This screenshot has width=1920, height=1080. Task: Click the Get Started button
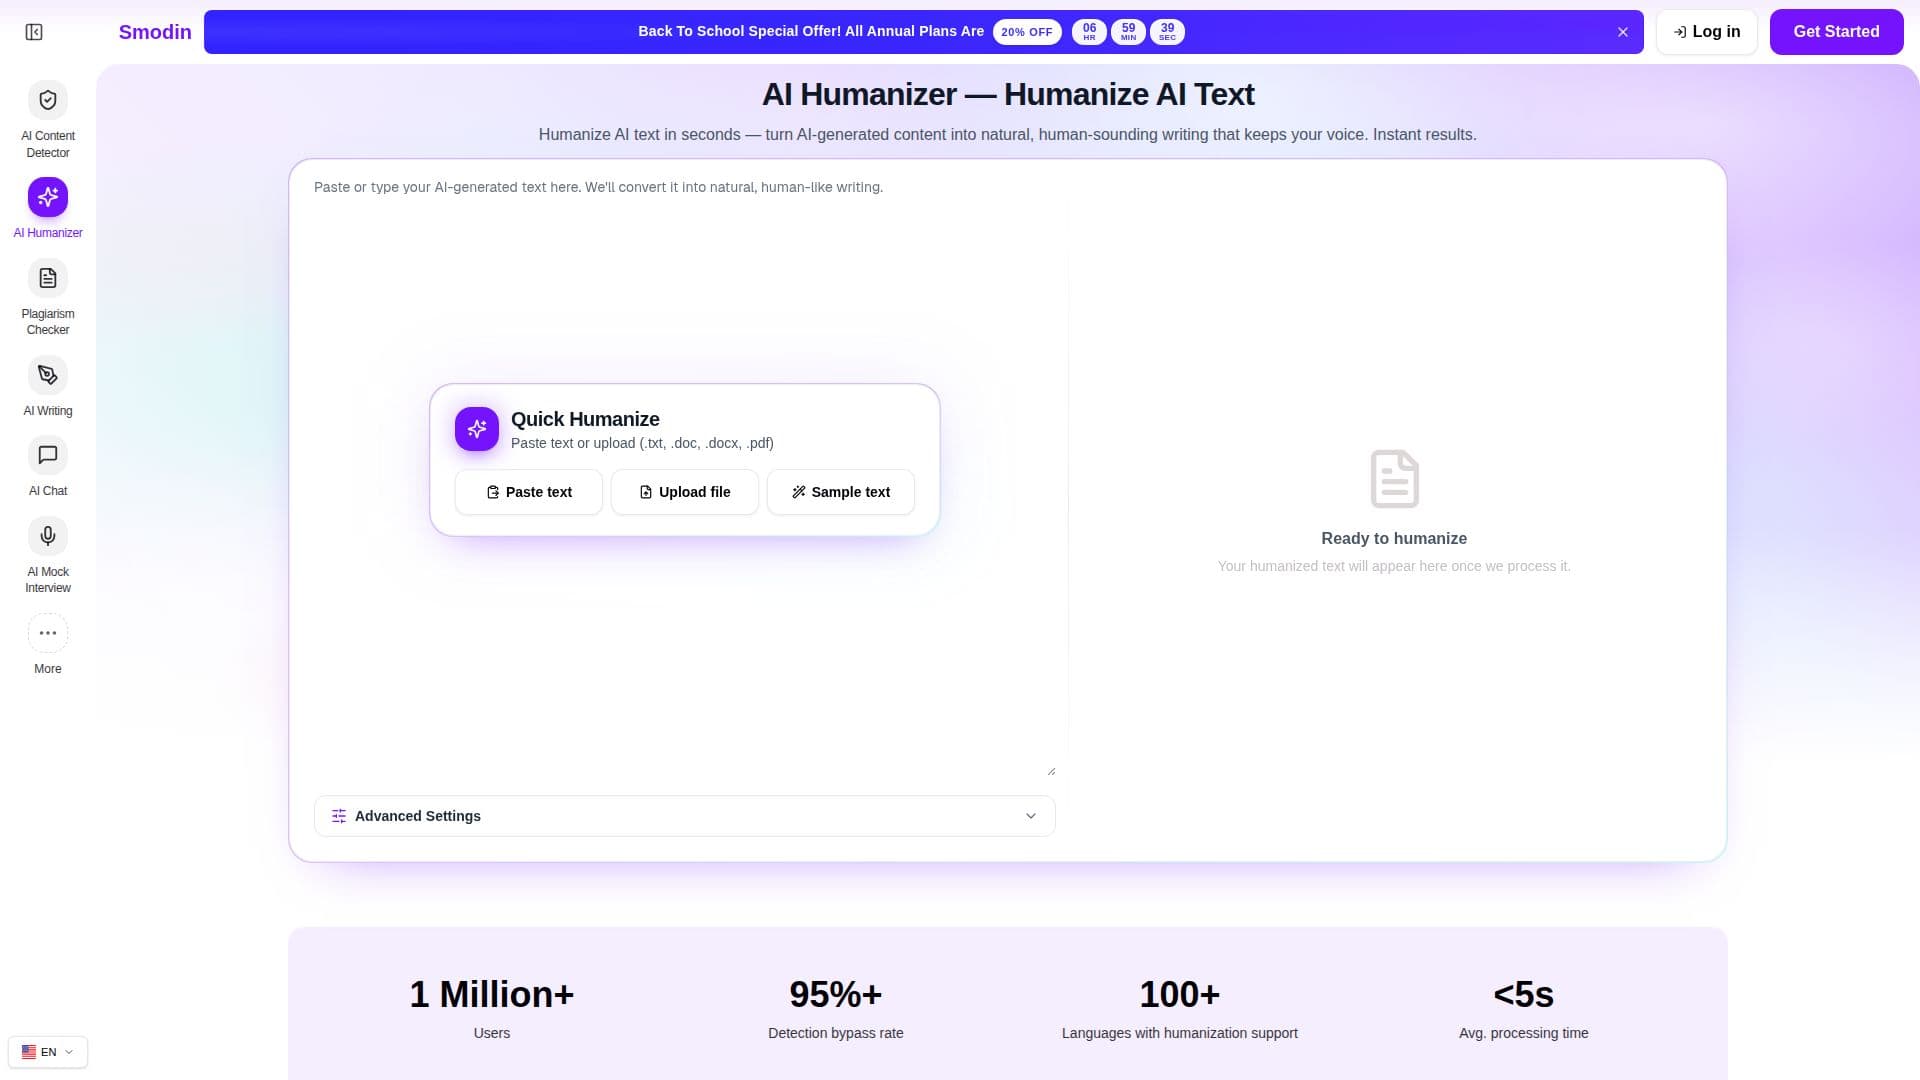[x=1836, y=32]
